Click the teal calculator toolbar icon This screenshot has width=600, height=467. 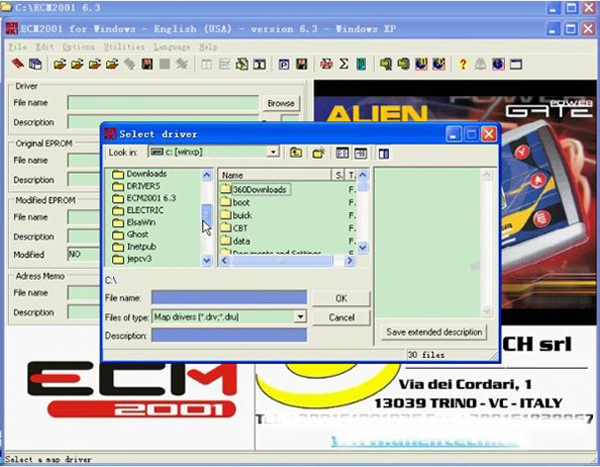(361, 64)
